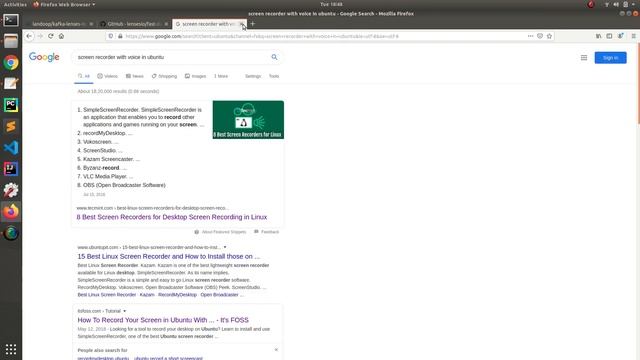Close the landoop/kafka-lenses tab
The image size is (640, 360).
pos(91,24)
